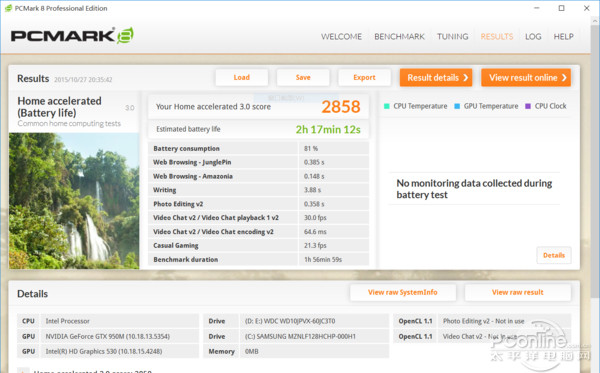Click the Load button
Image resolution: width=600 pixels, height=373 pixels.
(241, 78)
